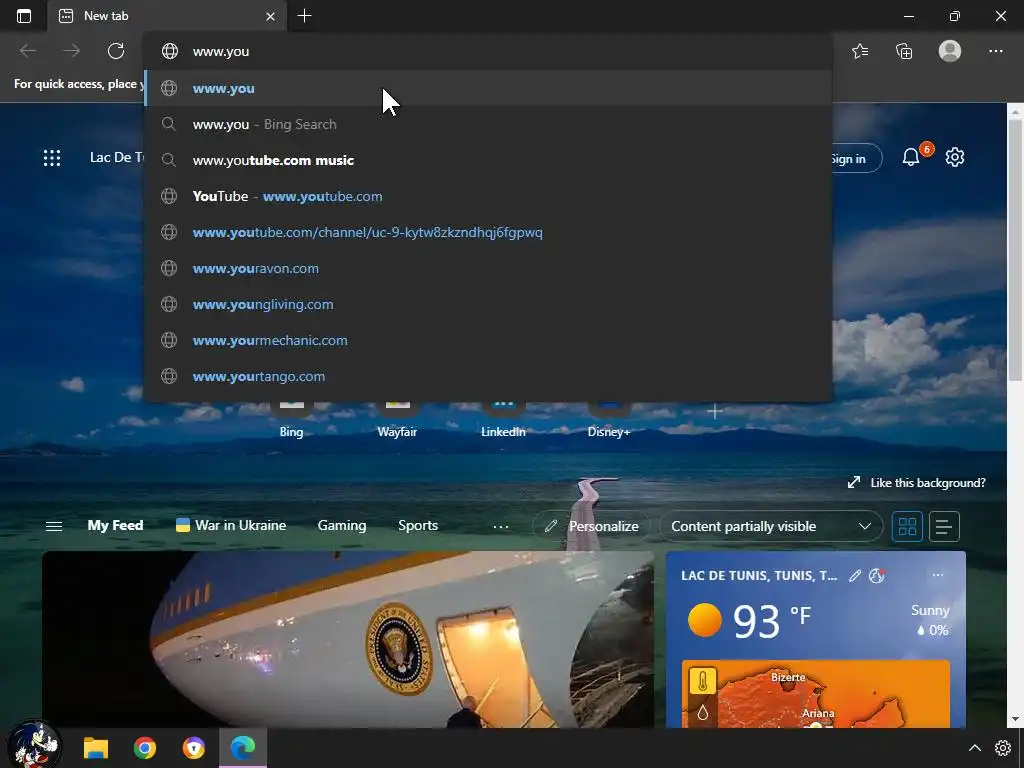Open File Explorer from the taskbar
1024x768 pixels.
95,748
